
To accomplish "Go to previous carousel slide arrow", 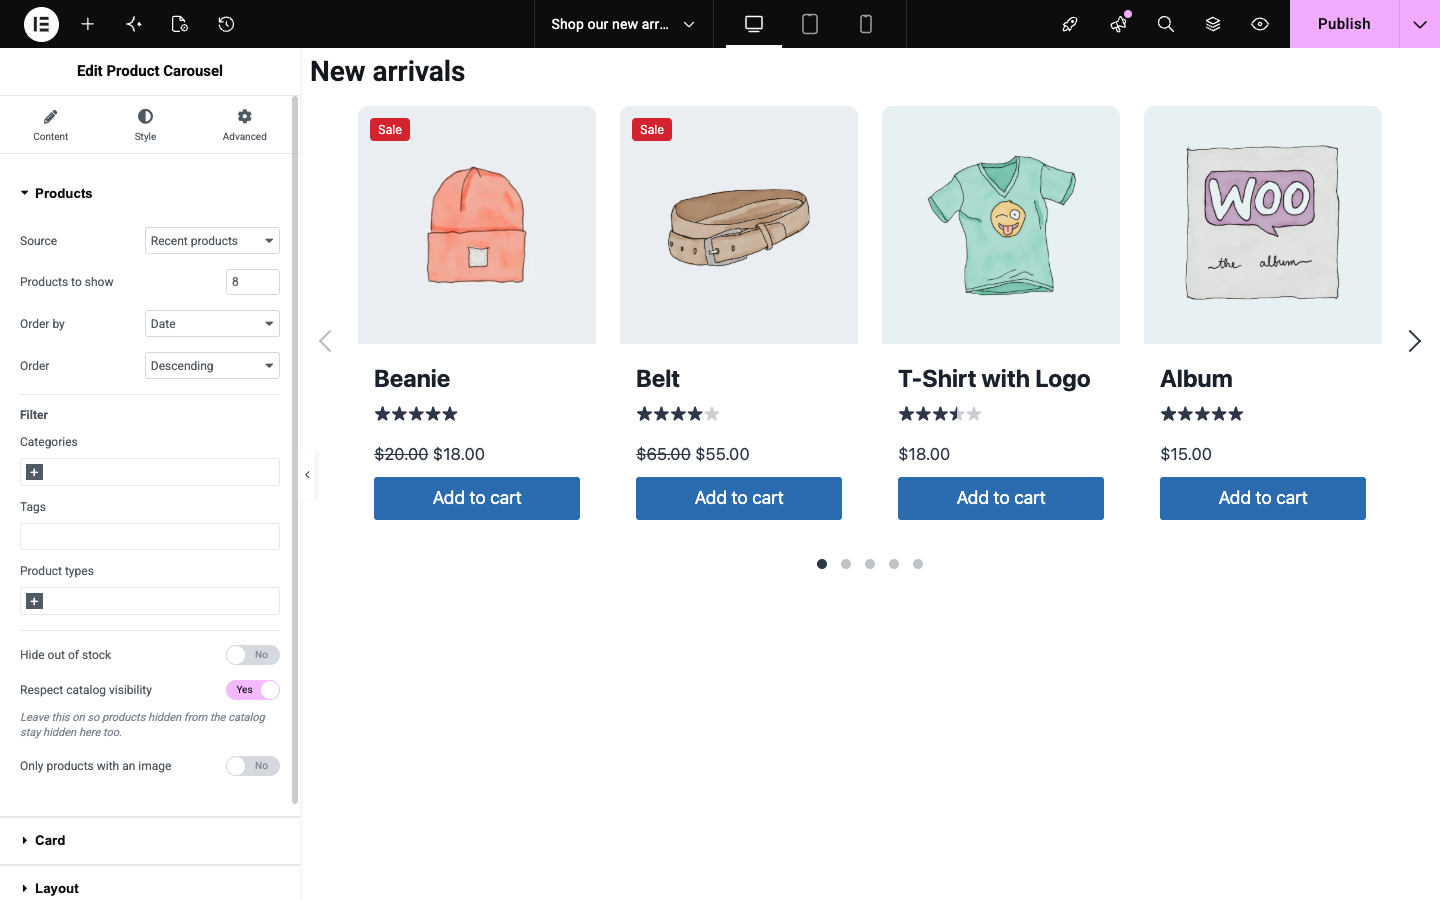I will click(325, 341).
